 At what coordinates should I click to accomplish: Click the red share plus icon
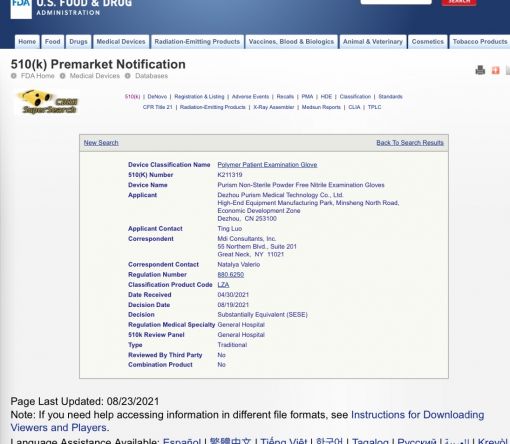coord(496,70)
